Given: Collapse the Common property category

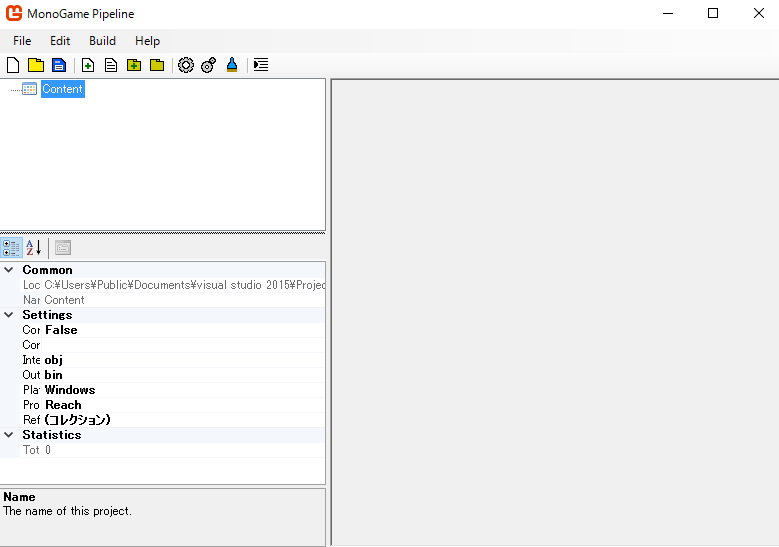Looking at the screenshot, I should coord(8,270).
